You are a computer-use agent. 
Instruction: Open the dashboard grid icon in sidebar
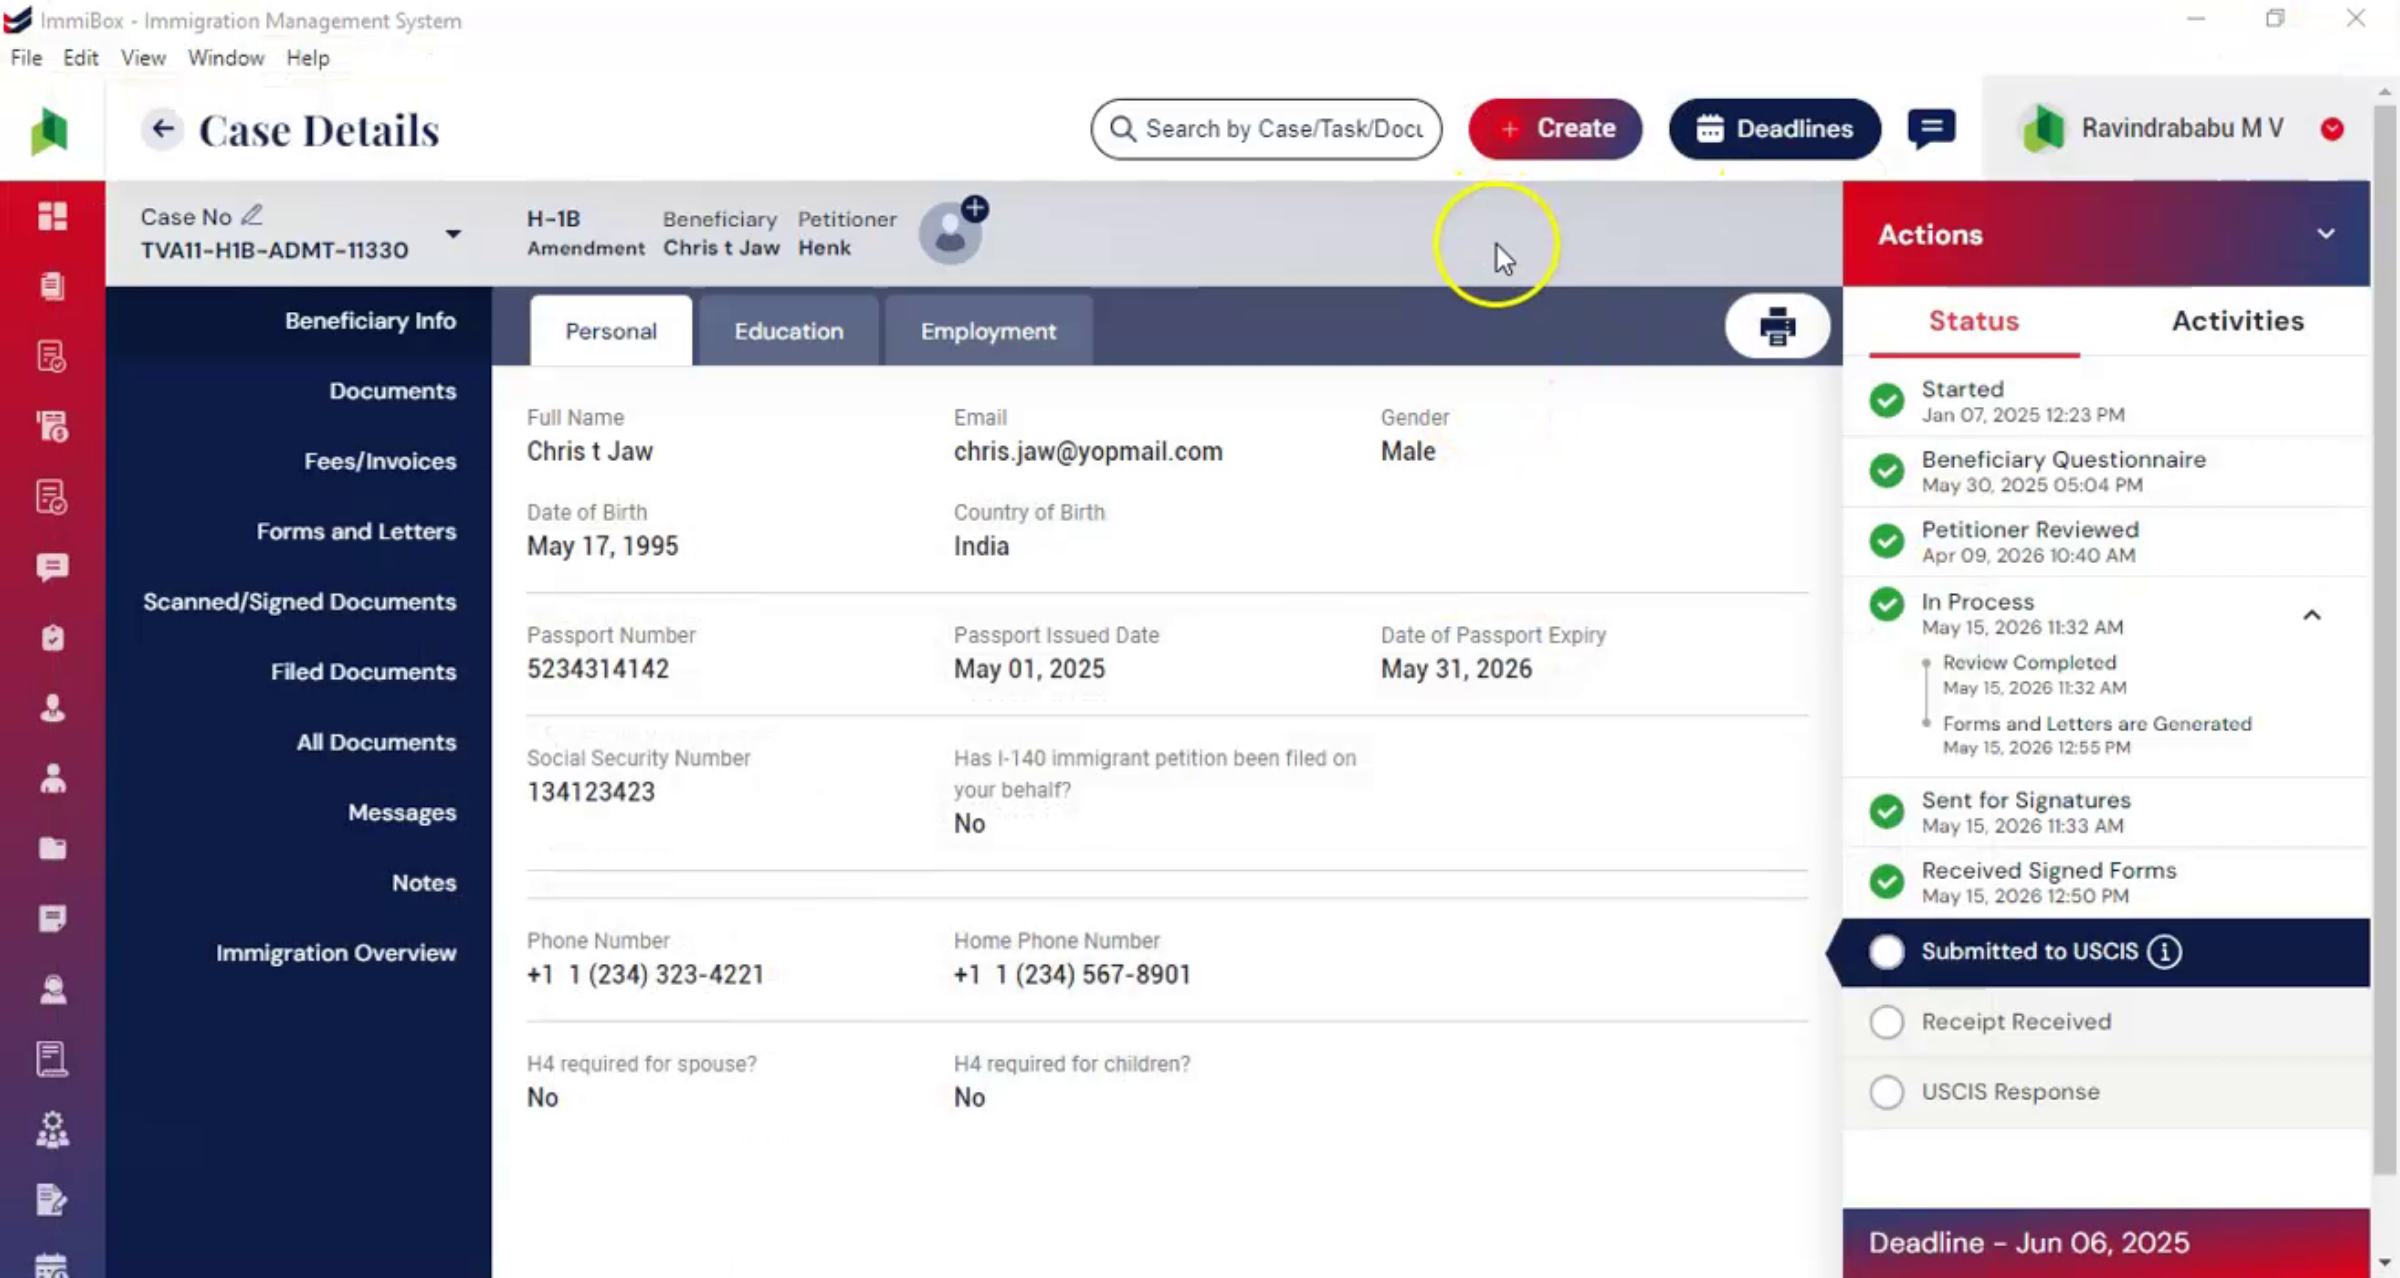click(52, 216)
